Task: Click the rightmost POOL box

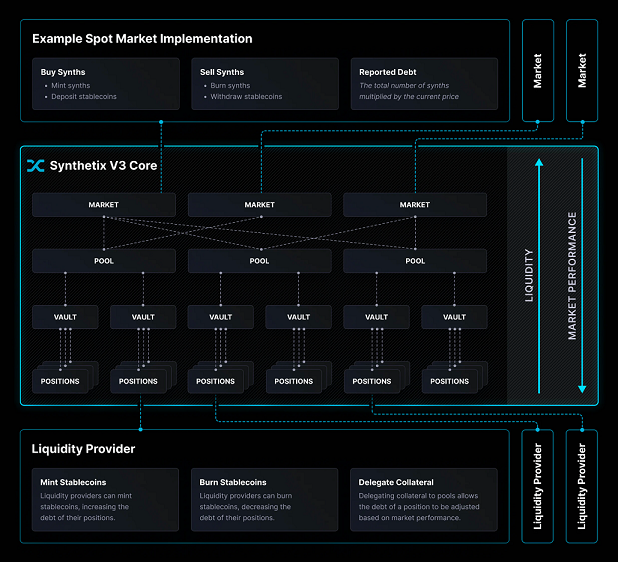Action: point(415,261)
